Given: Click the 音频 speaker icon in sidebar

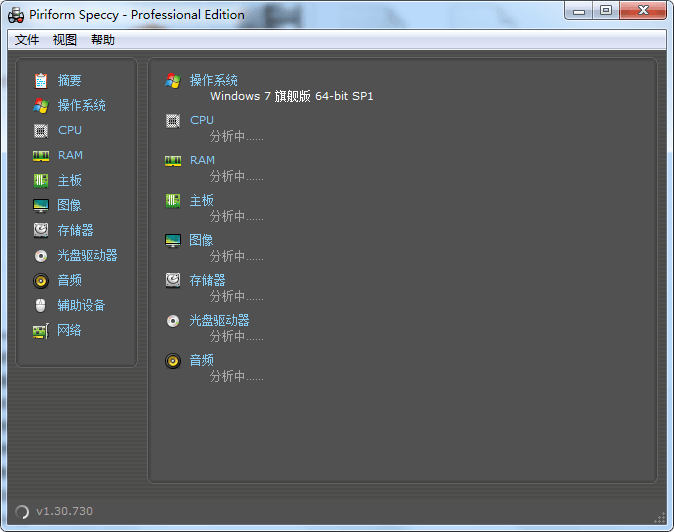Looking at the screenshot, I should coord(41,280).
